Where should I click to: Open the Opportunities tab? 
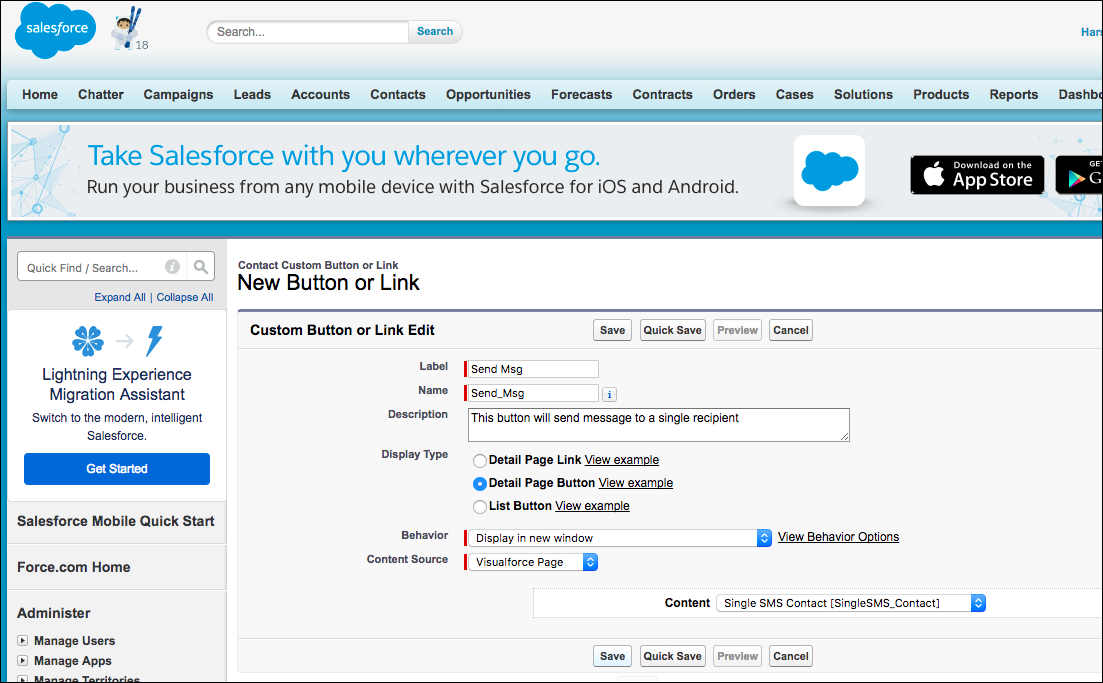tap(488, 94)
